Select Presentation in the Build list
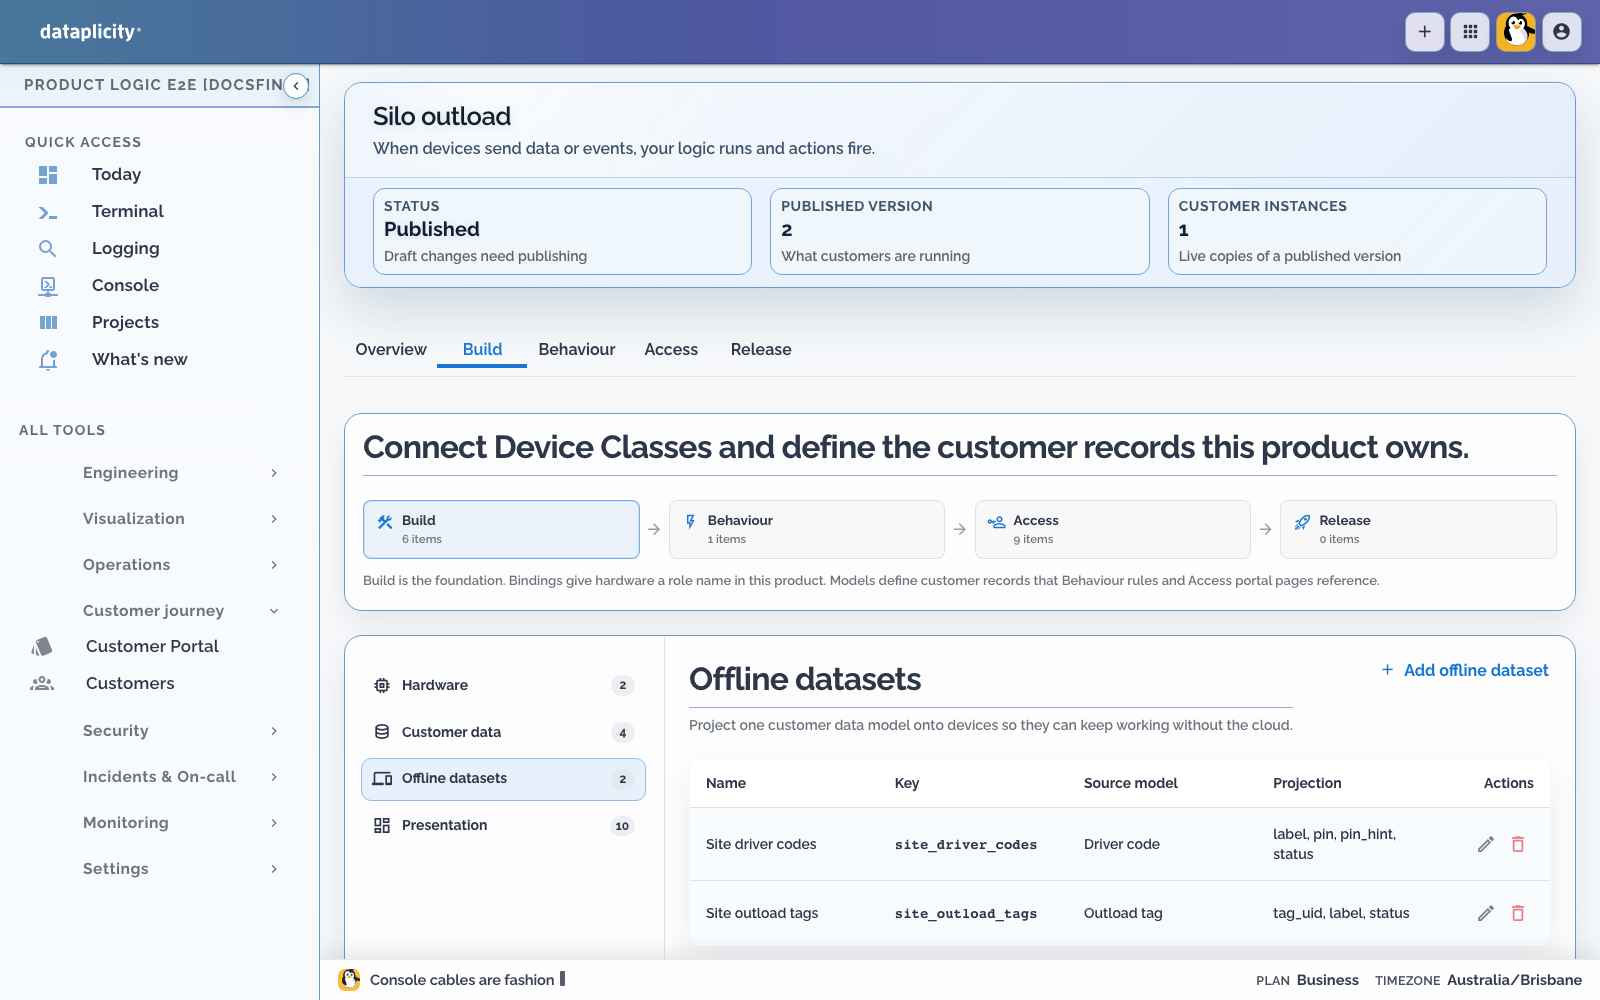This screenshot has height=1000, width=1600. (x=503, y=826)
